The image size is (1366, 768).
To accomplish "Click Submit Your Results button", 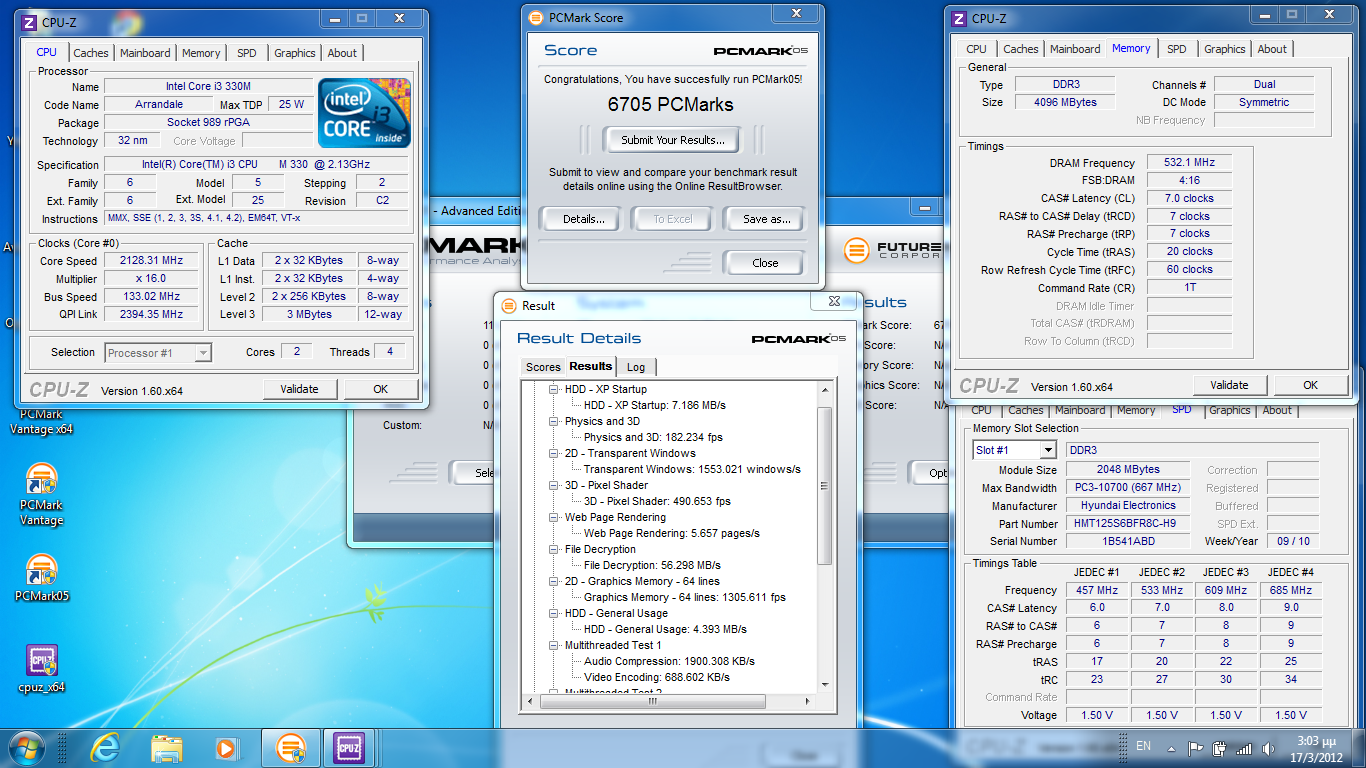I will [673, 140].
